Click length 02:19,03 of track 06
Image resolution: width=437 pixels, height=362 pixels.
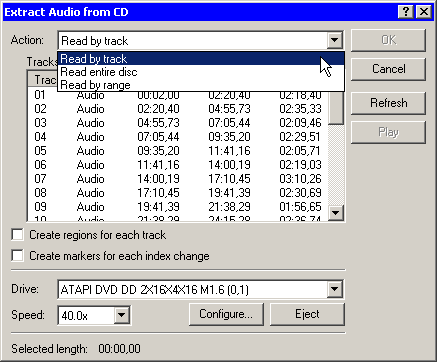click(x=300, y=165)
